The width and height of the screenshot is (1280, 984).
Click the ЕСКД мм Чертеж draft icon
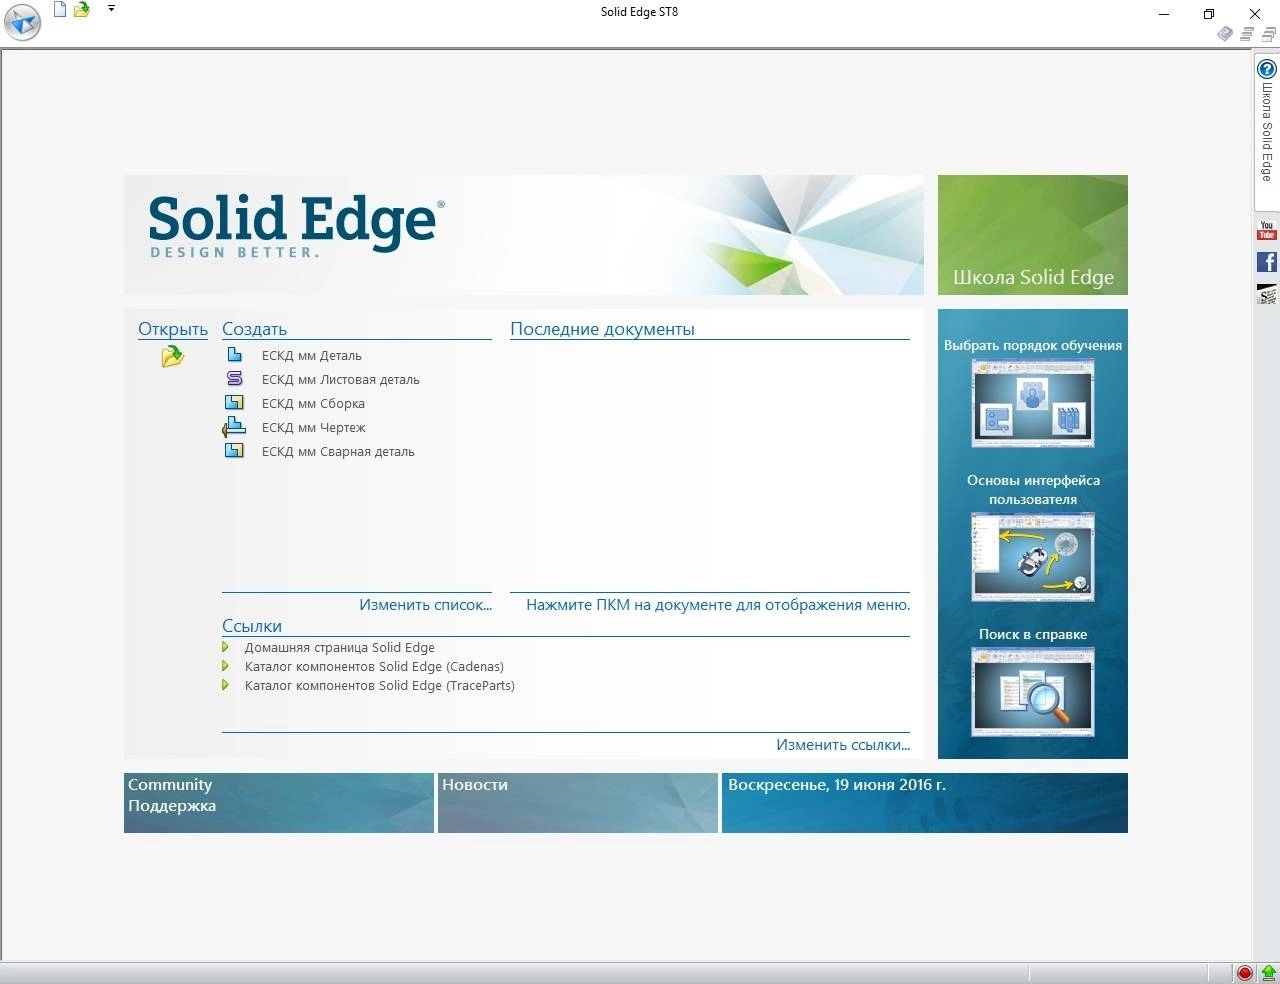point(234,427)
